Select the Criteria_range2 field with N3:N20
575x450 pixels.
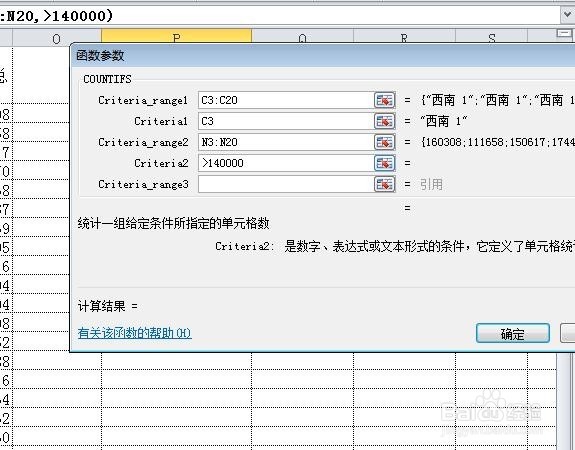pyautogui.click(x=286, y=142)
